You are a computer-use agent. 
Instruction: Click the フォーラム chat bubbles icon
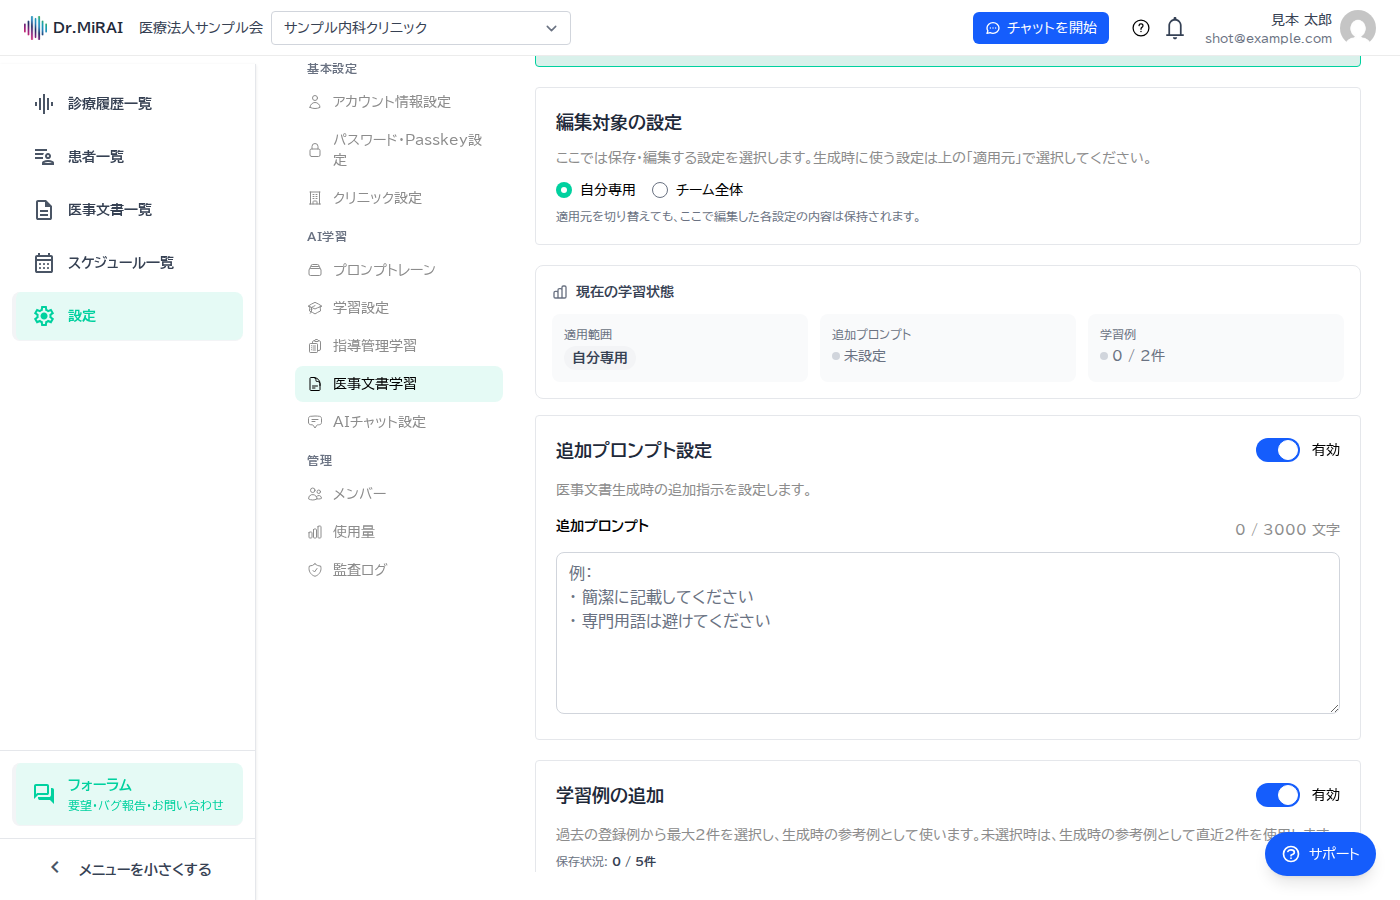[44, 794]
